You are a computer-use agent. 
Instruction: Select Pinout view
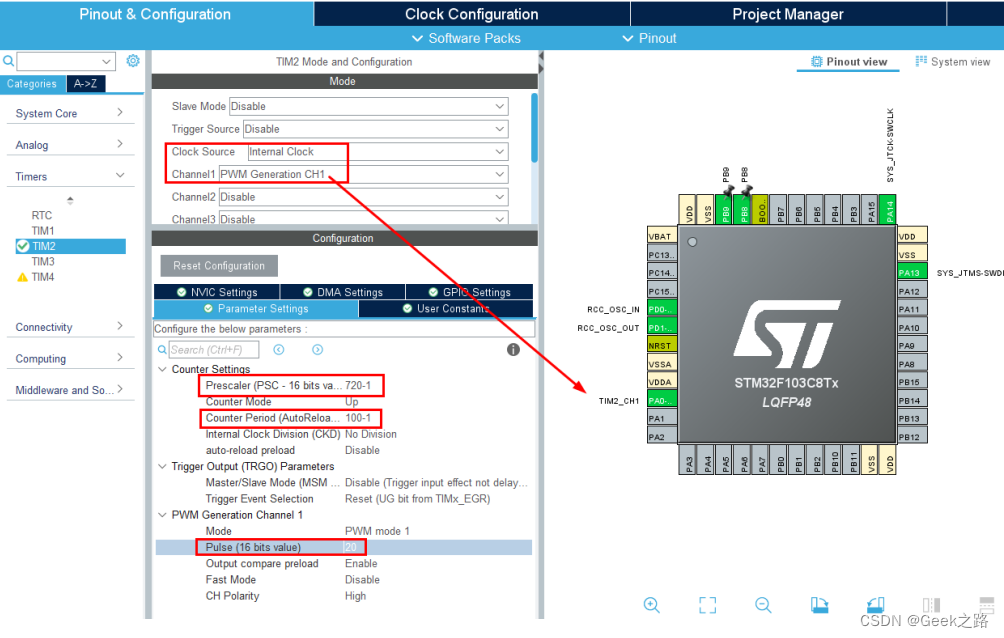pyautogui.click(x=848, y=61)
